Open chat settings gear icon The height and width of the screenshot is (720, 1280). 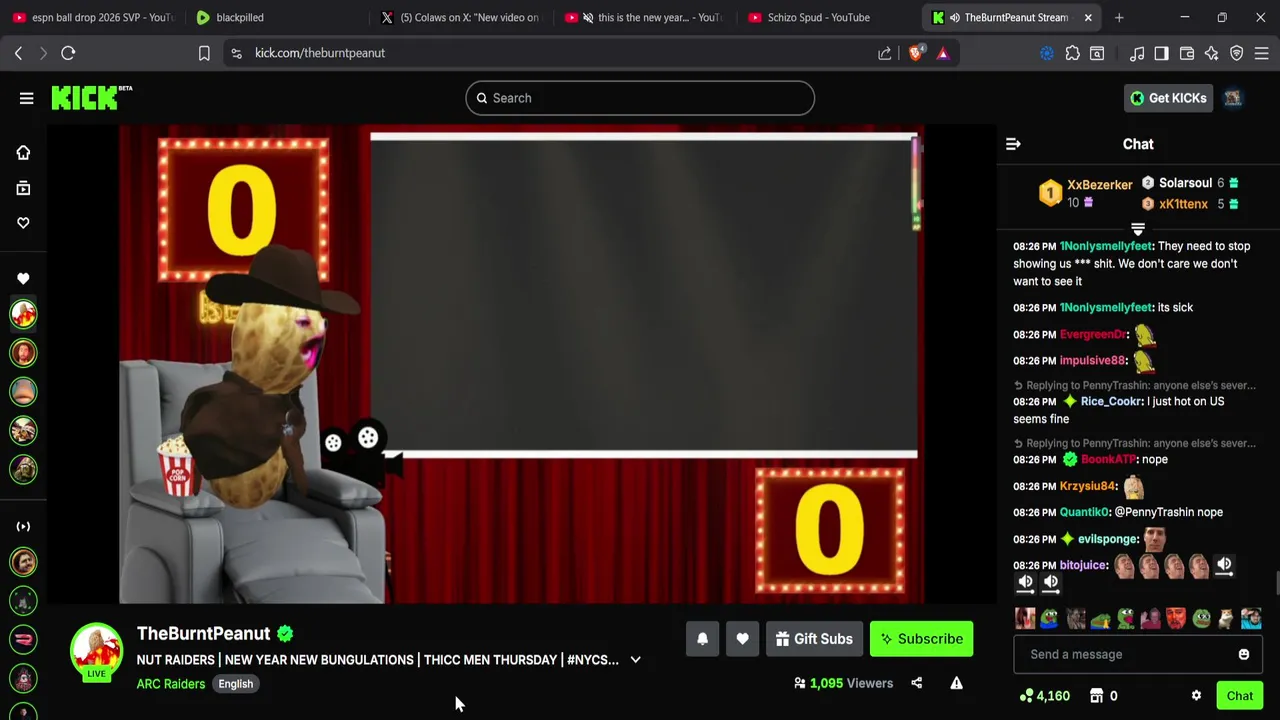[x=1196, y=696]
